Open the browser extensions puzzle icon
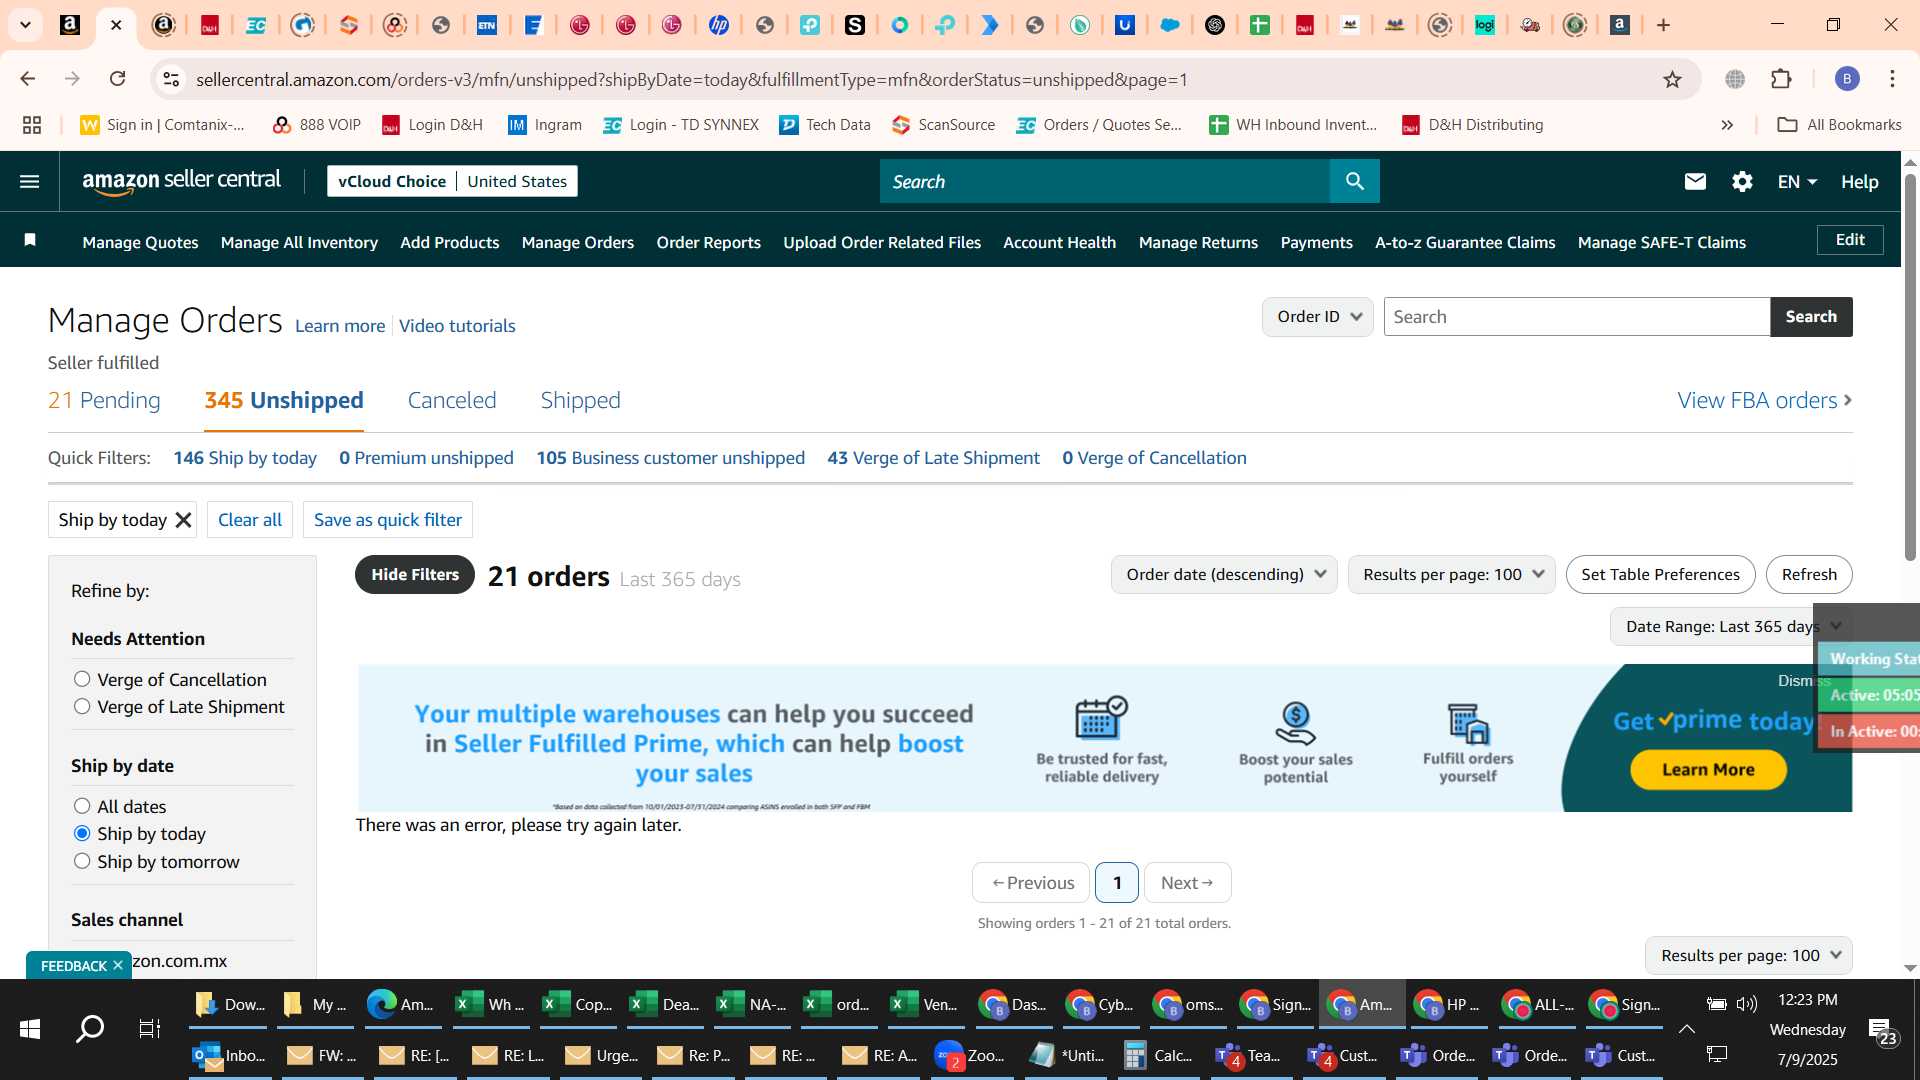Image resolution: width=1920 pixels, height=1080 pixels. click(1781, 79)
